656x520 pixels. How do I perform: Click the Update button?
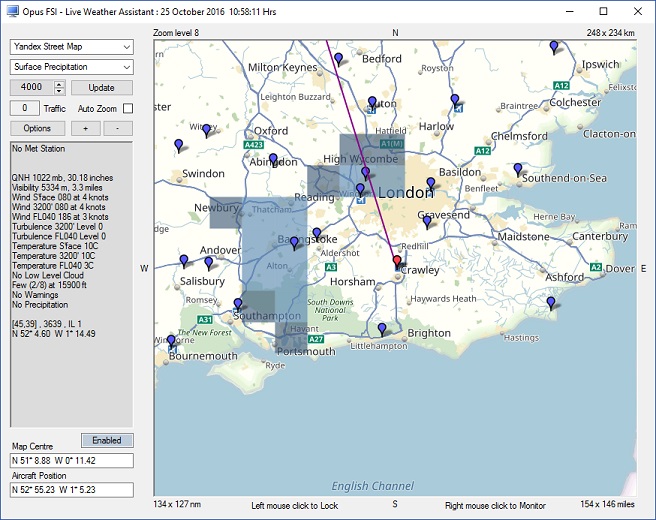click(102, 87)
